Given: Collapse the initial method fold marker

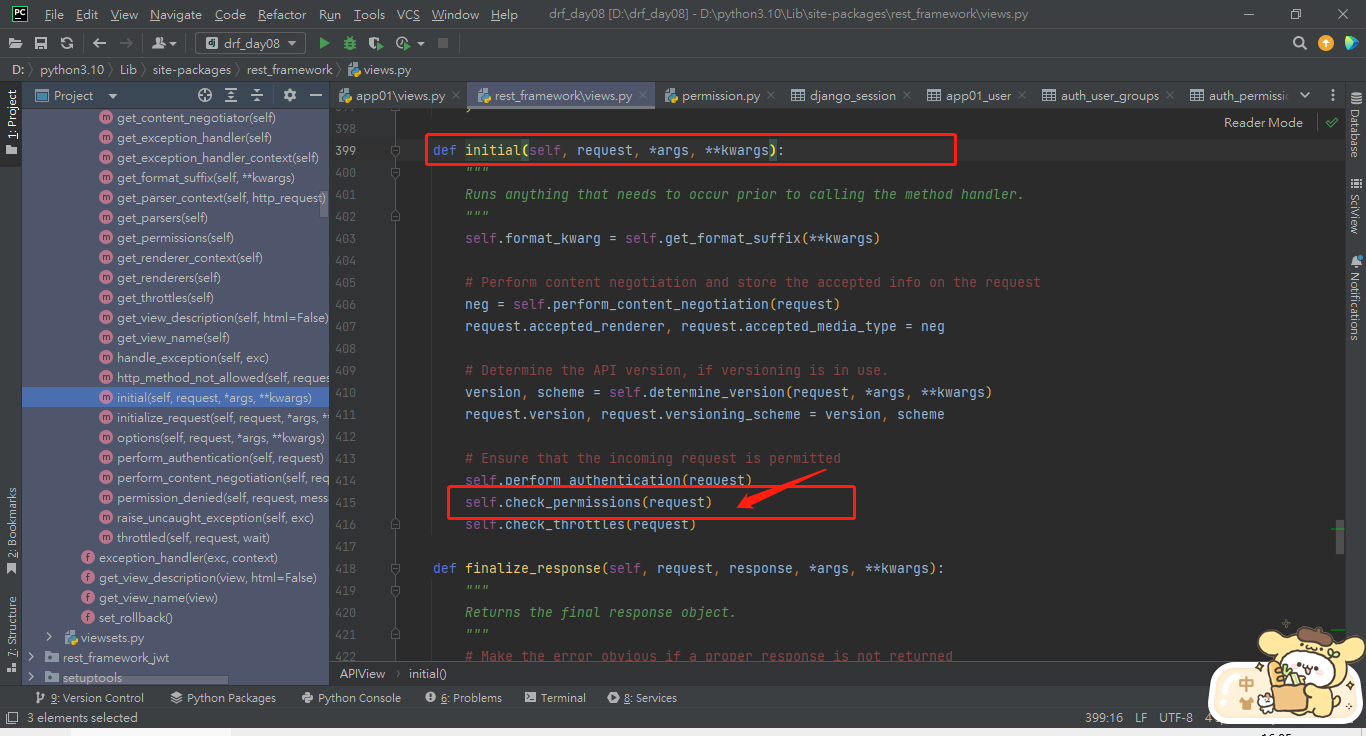Looking at the screenshot, I should point(396,150).
